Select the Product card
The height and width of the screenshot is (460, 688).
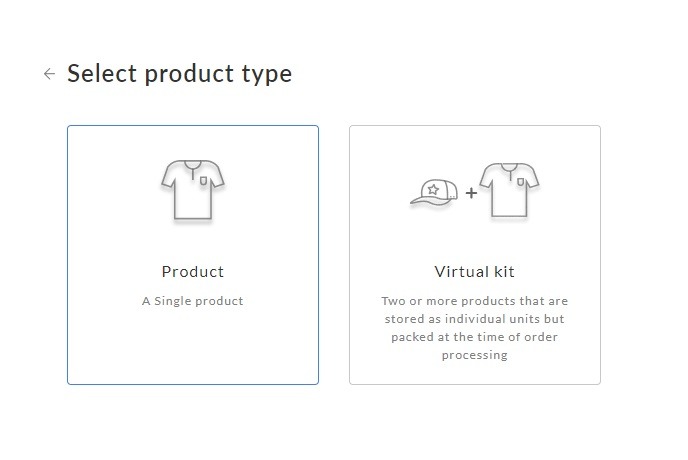click(x=193, y=255)
